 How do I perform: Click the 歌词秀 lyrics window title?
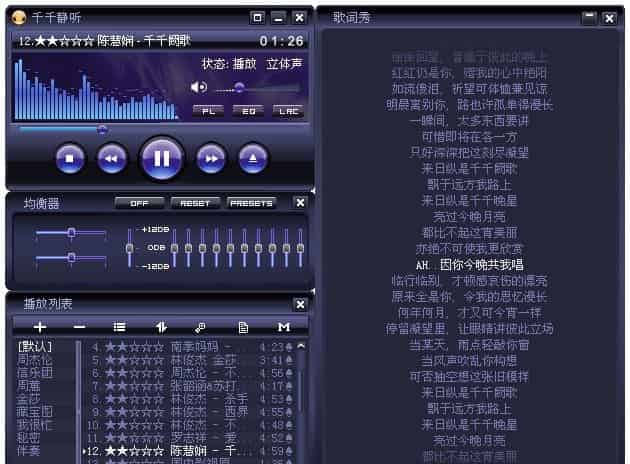351,18
